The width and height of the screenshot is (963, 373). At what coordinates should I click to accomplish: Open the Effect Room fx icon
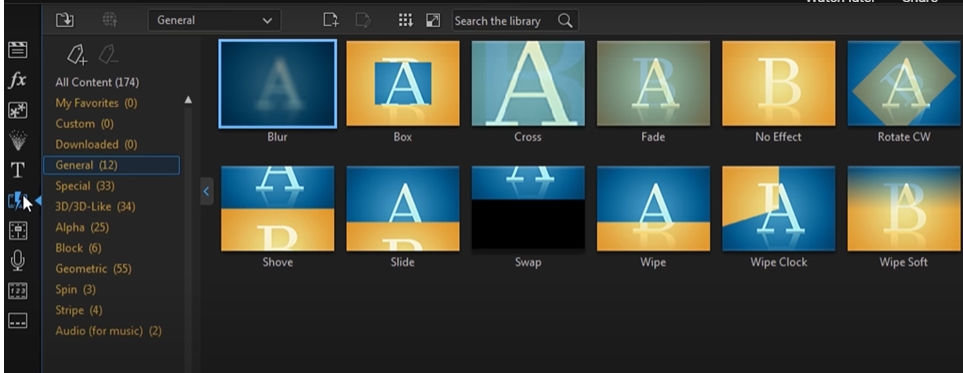point(17,80)
